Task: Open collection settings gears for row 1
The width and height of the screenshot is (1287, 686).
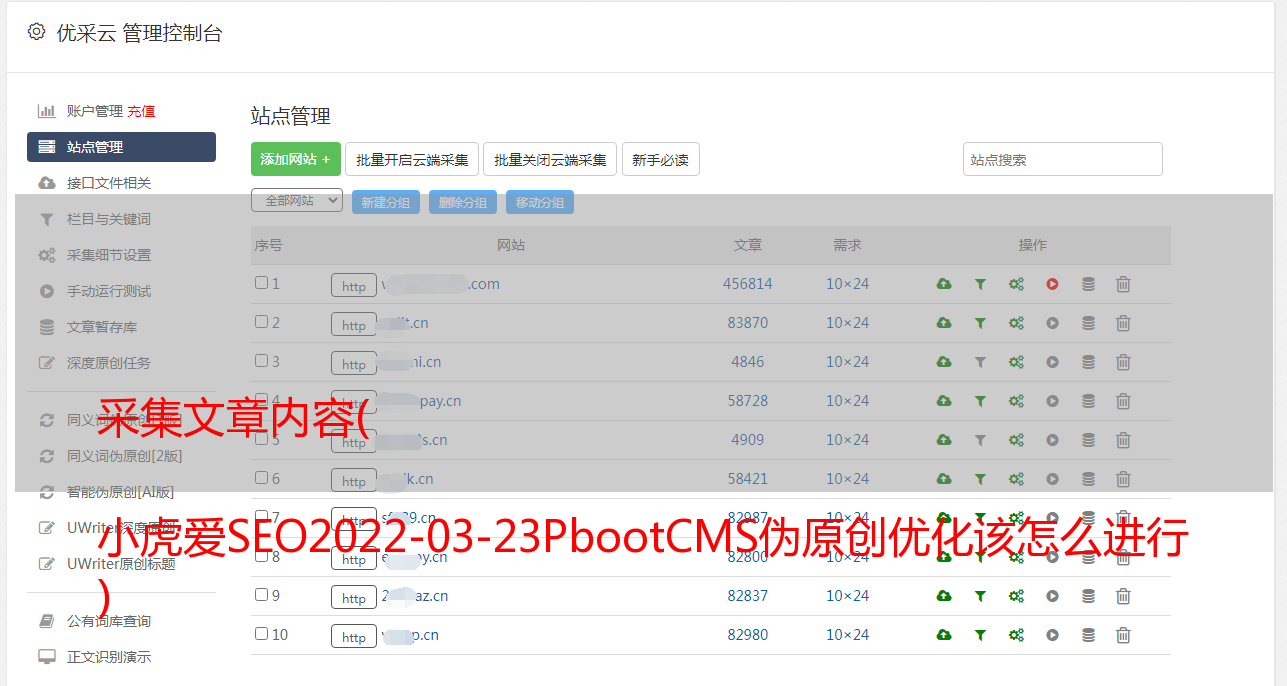Action: tap(1016, 284)
